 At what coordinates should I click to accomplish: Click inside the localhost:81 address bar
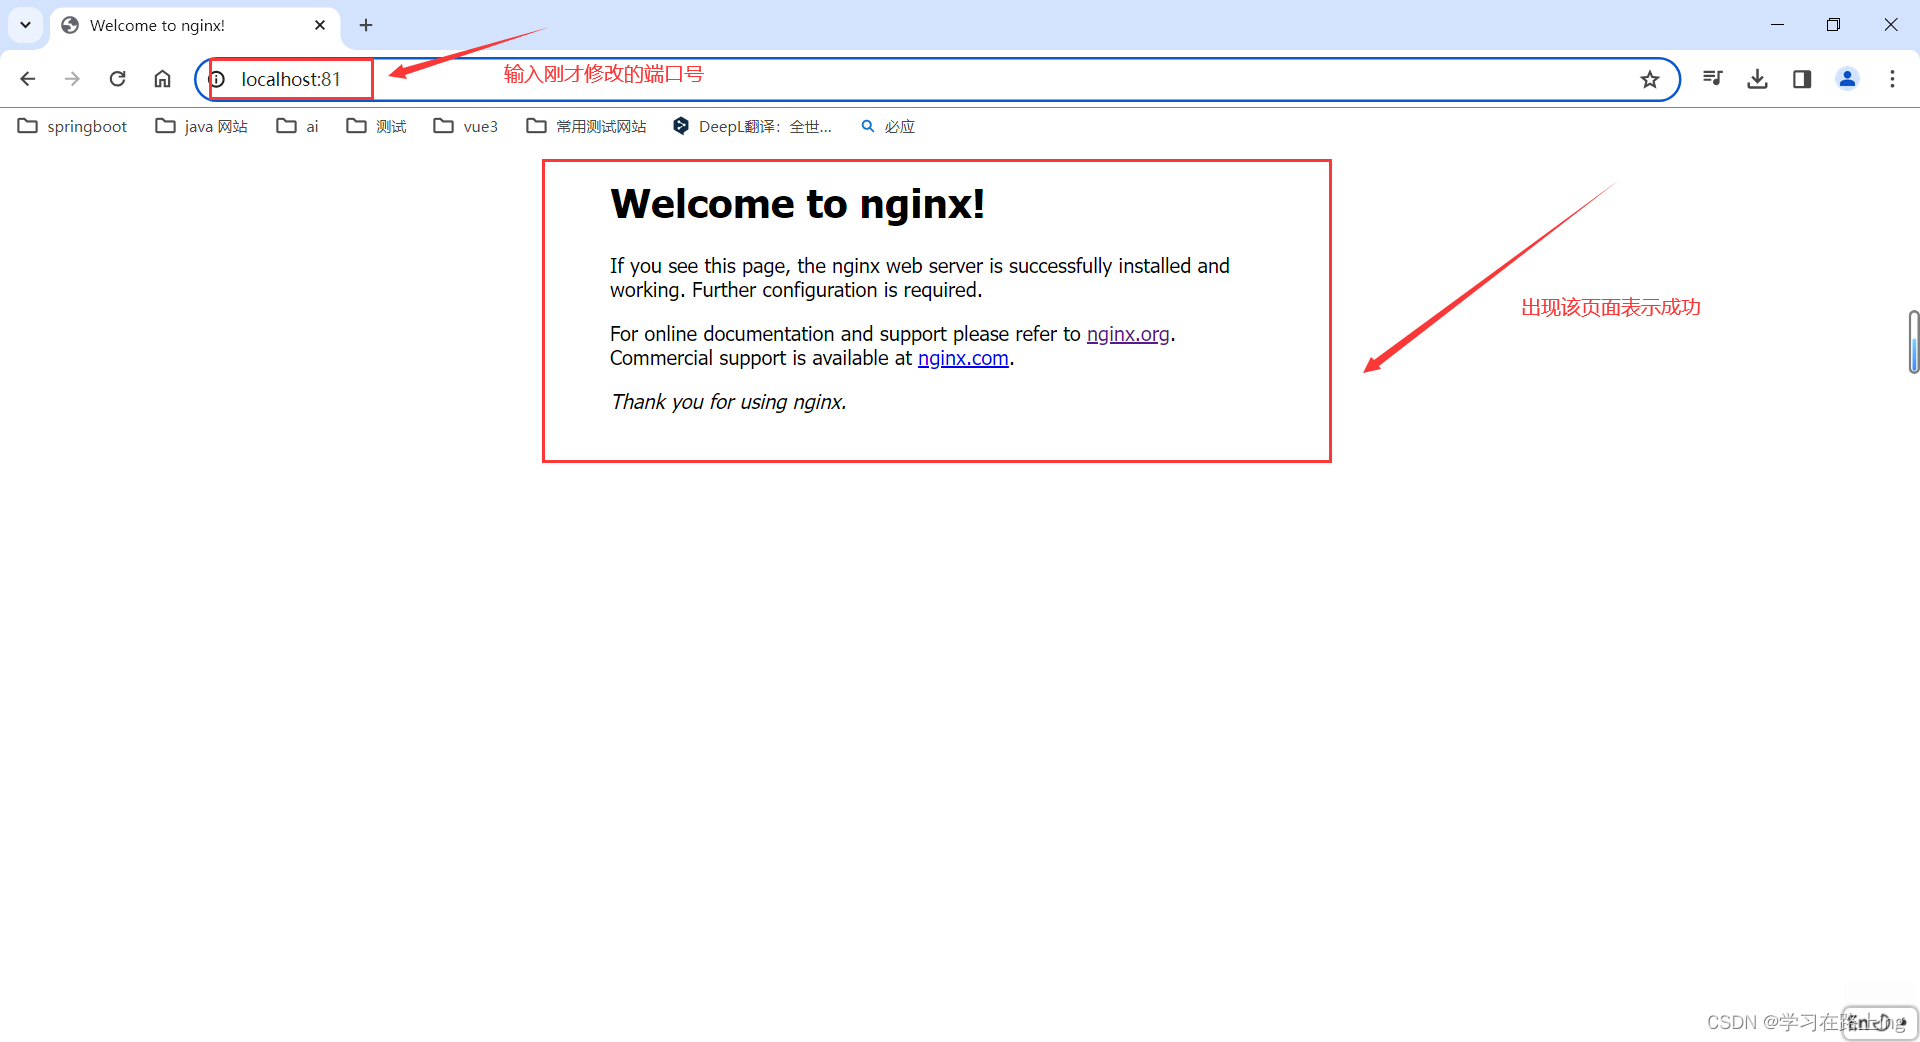click(291, 78)
